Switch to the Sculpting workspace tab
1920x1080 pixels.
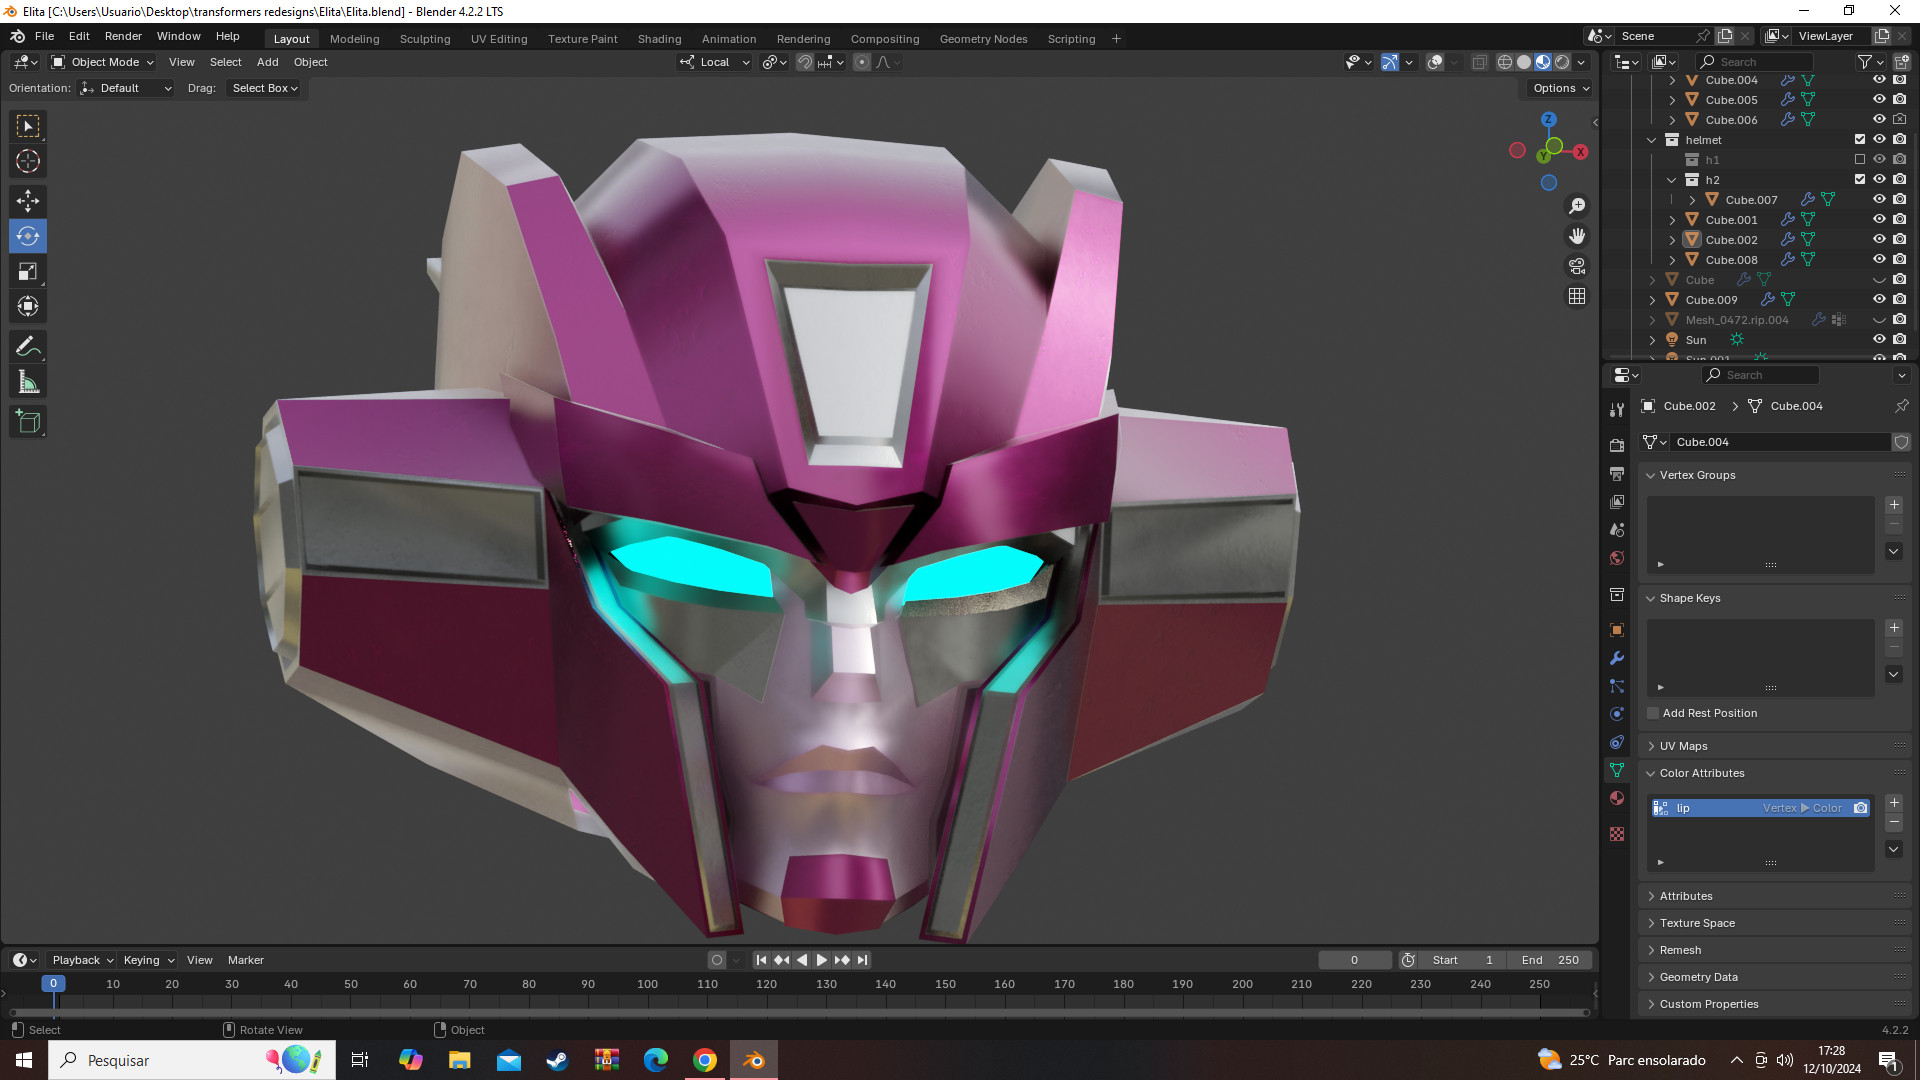tap(425, 39)
